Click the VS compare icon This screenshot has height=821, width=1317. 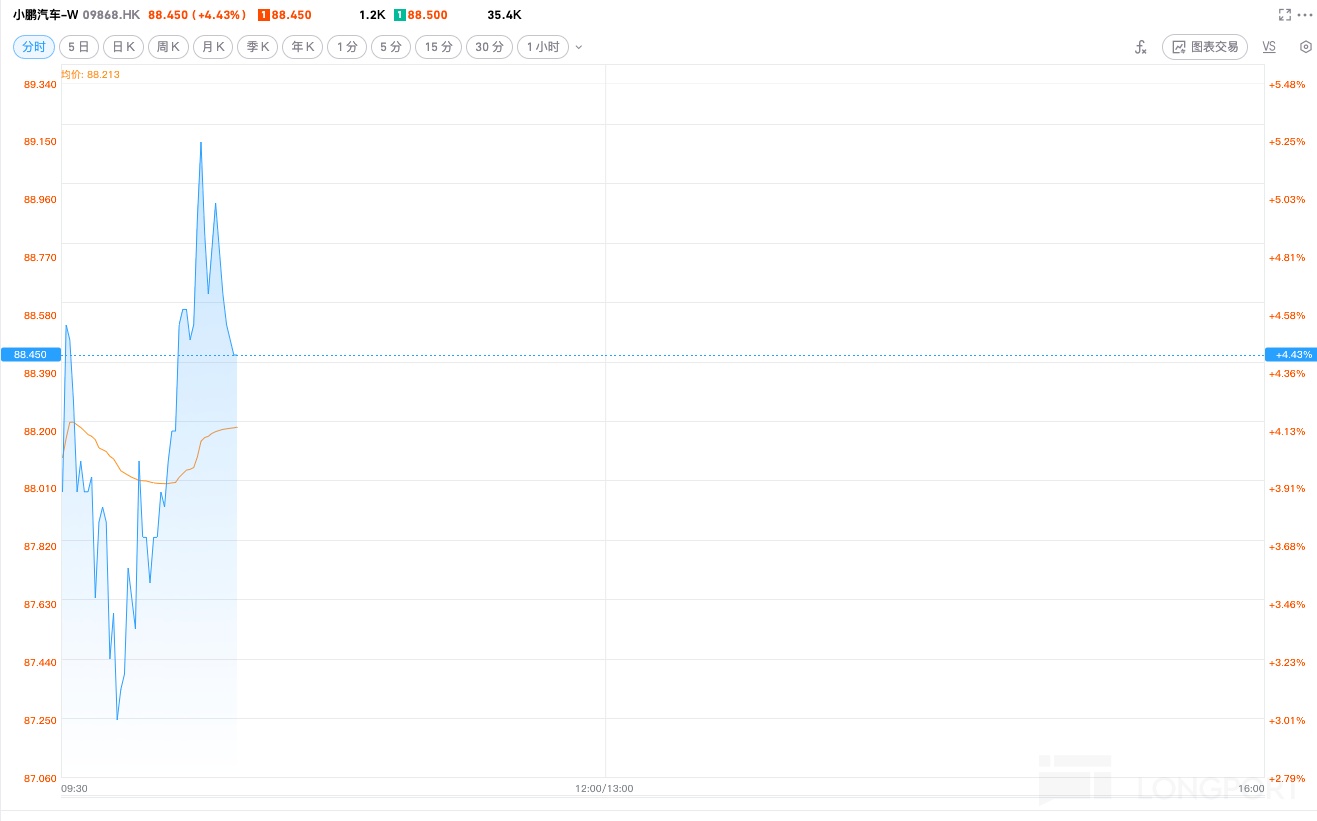[1269, 47]
